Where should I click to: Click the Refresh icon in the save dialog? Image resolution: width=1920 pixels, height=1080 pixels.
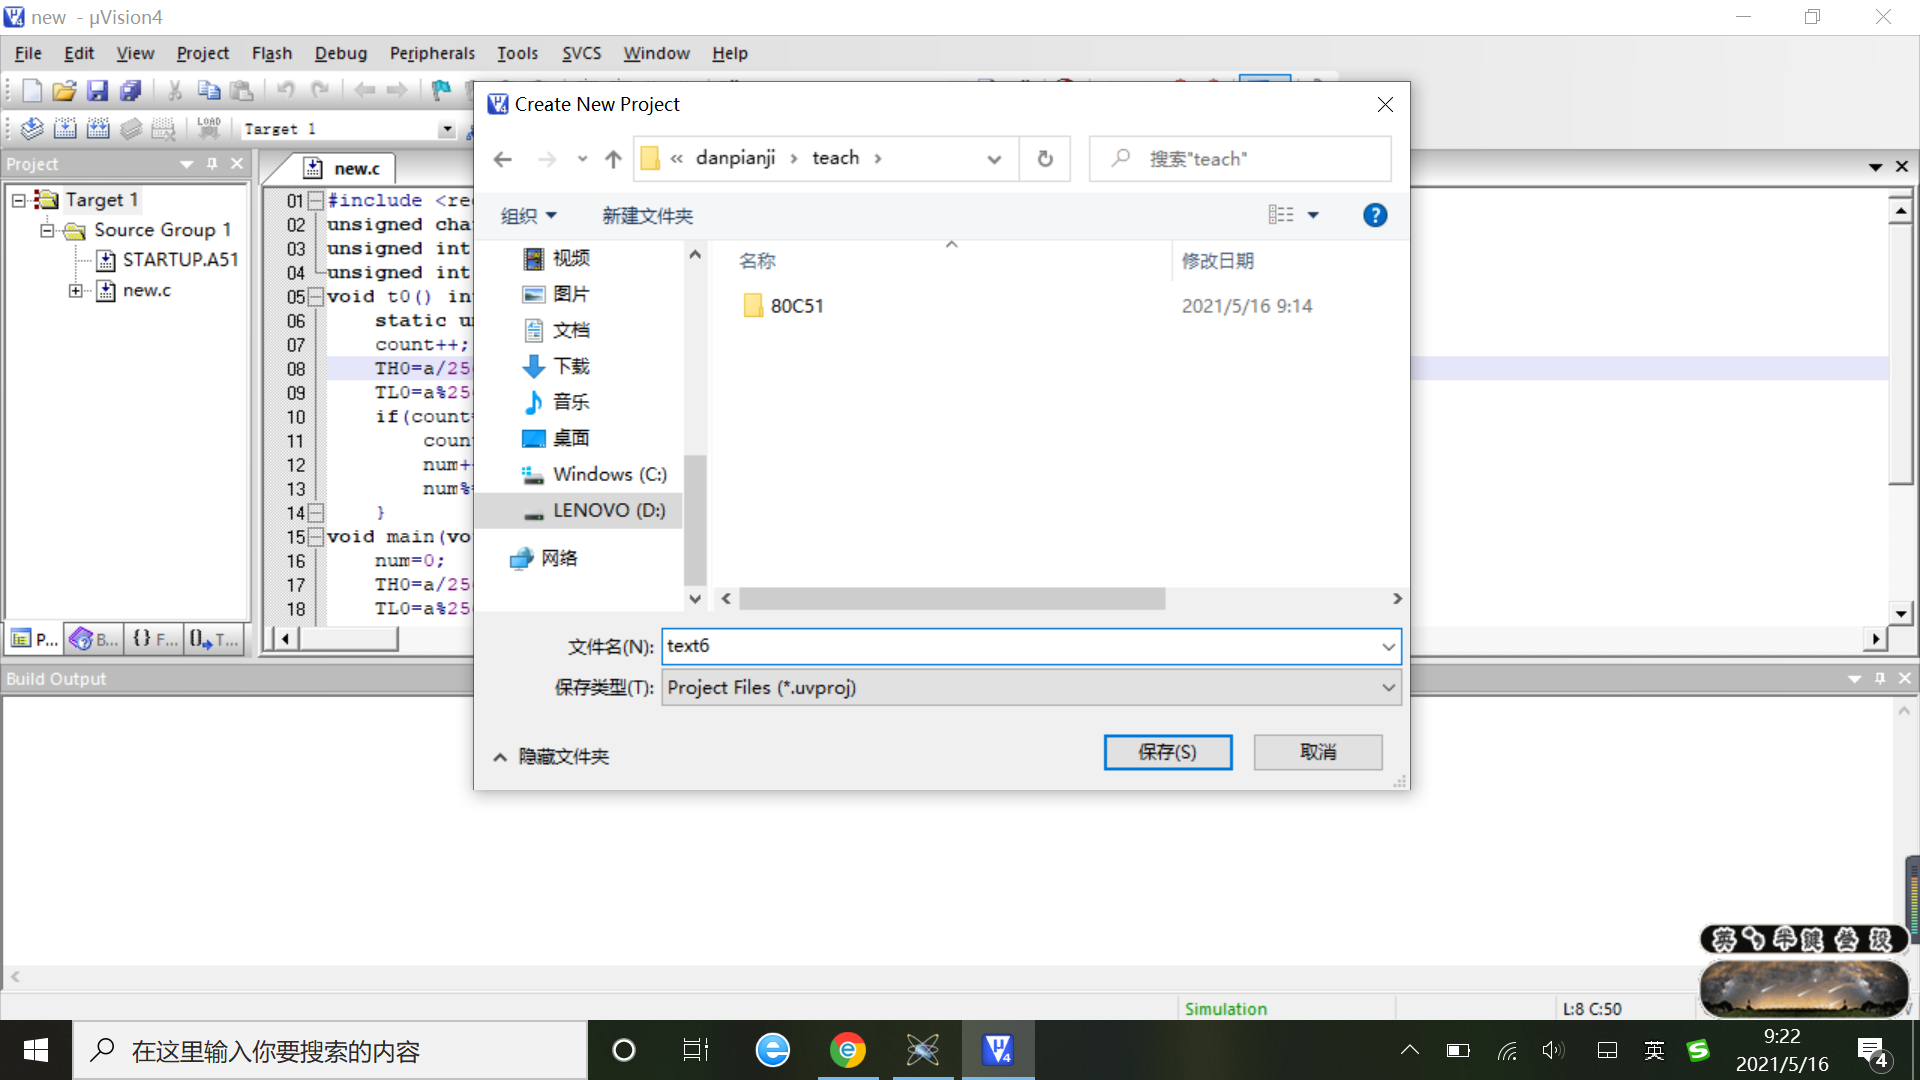pos(1045,159)
